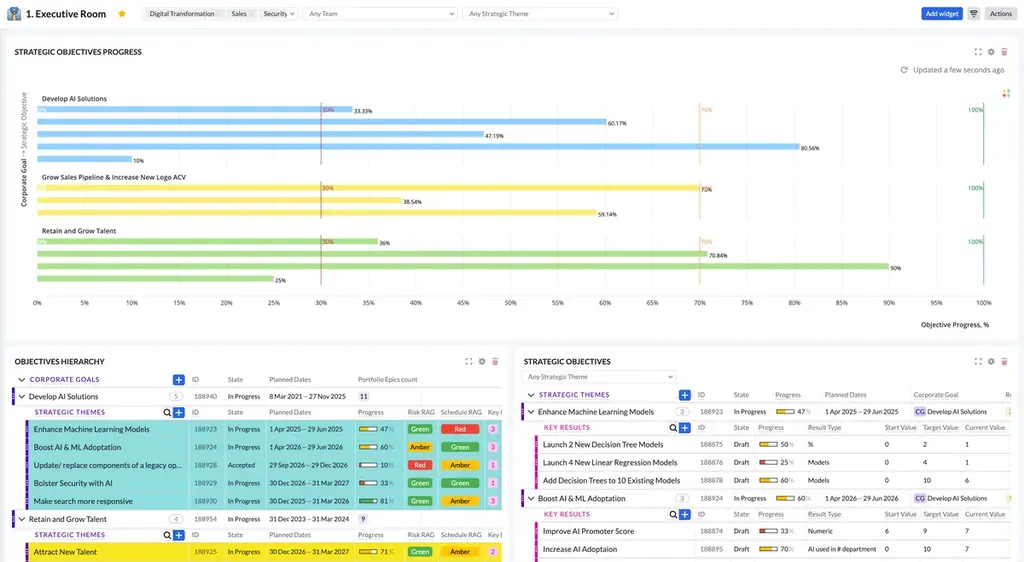Screen dimensions: 1024x562
Task: Toggle the Security filter chip
Action: [x=275, y=14]
